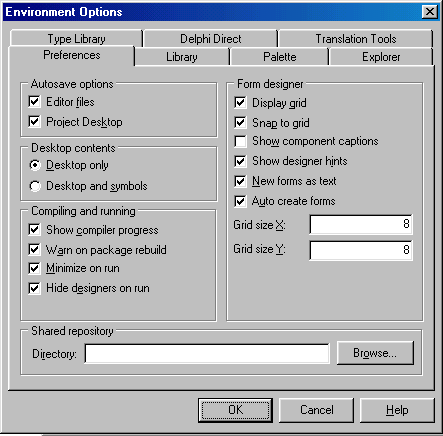This screenshot has height=436, width=443.
Task: Open the Palette tab
Action: point(280,57)
